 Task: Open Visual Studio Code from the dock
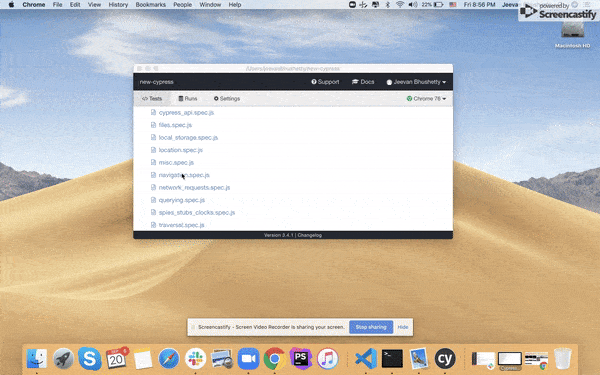coord(366,359)
